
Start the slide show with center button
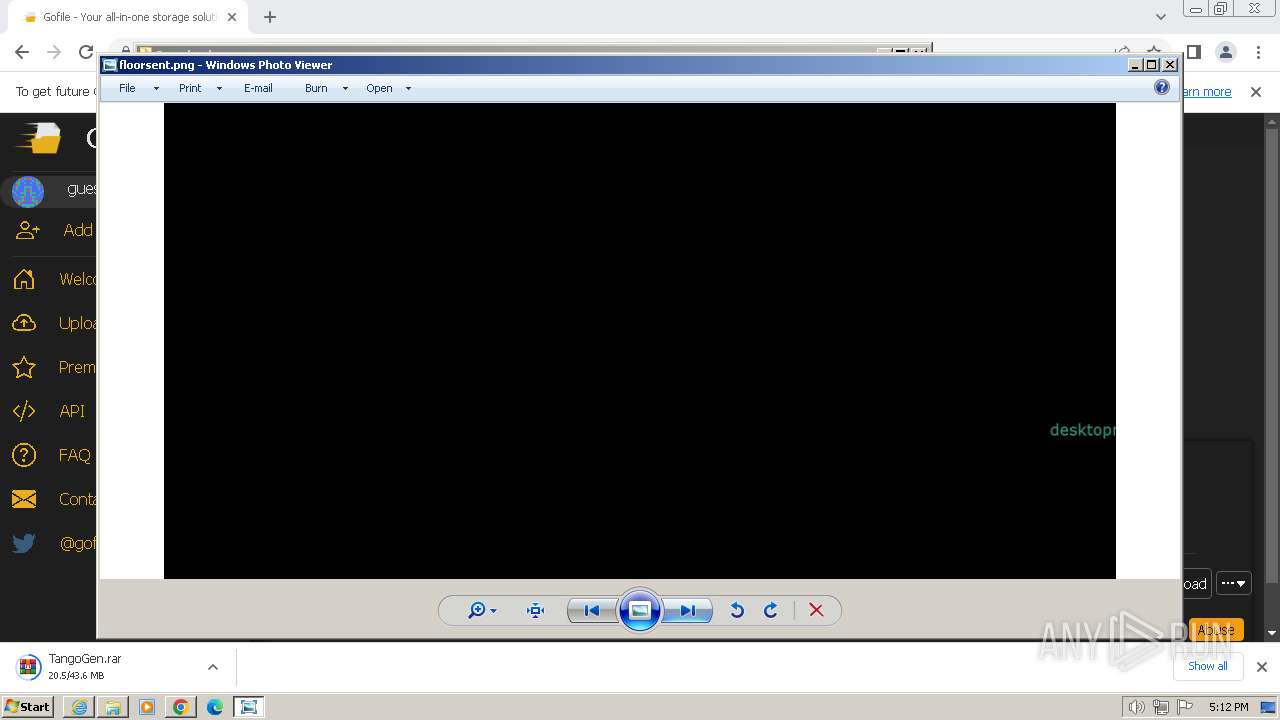point(640,610)
